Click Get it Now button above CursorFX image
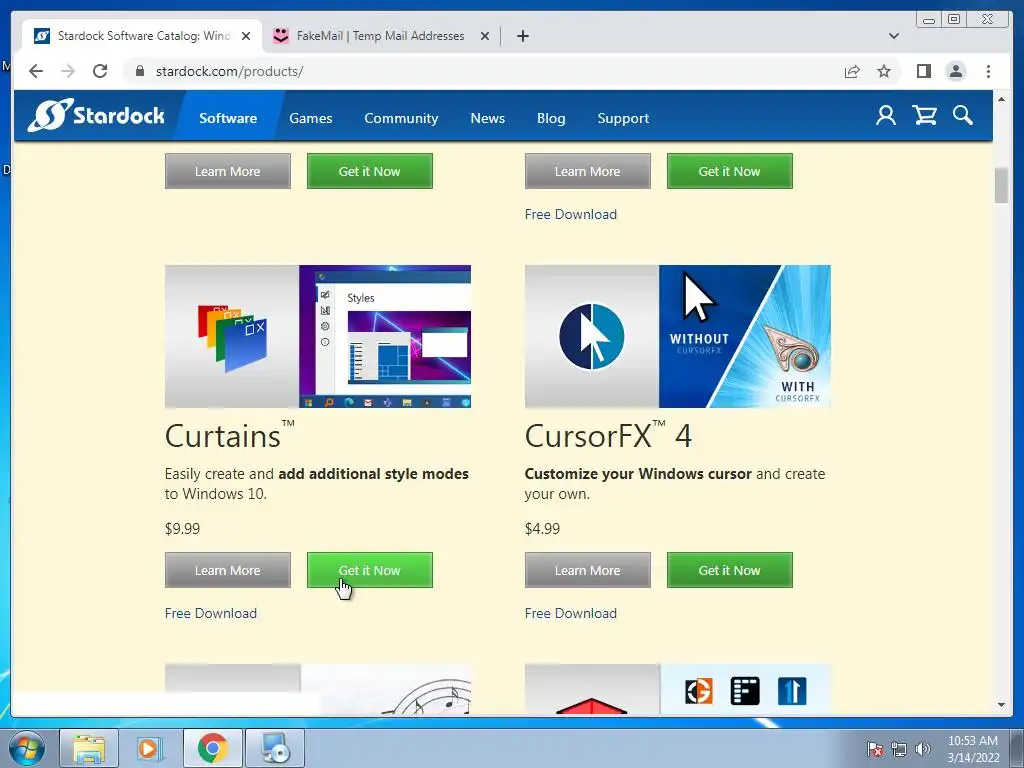 (729, 171)
